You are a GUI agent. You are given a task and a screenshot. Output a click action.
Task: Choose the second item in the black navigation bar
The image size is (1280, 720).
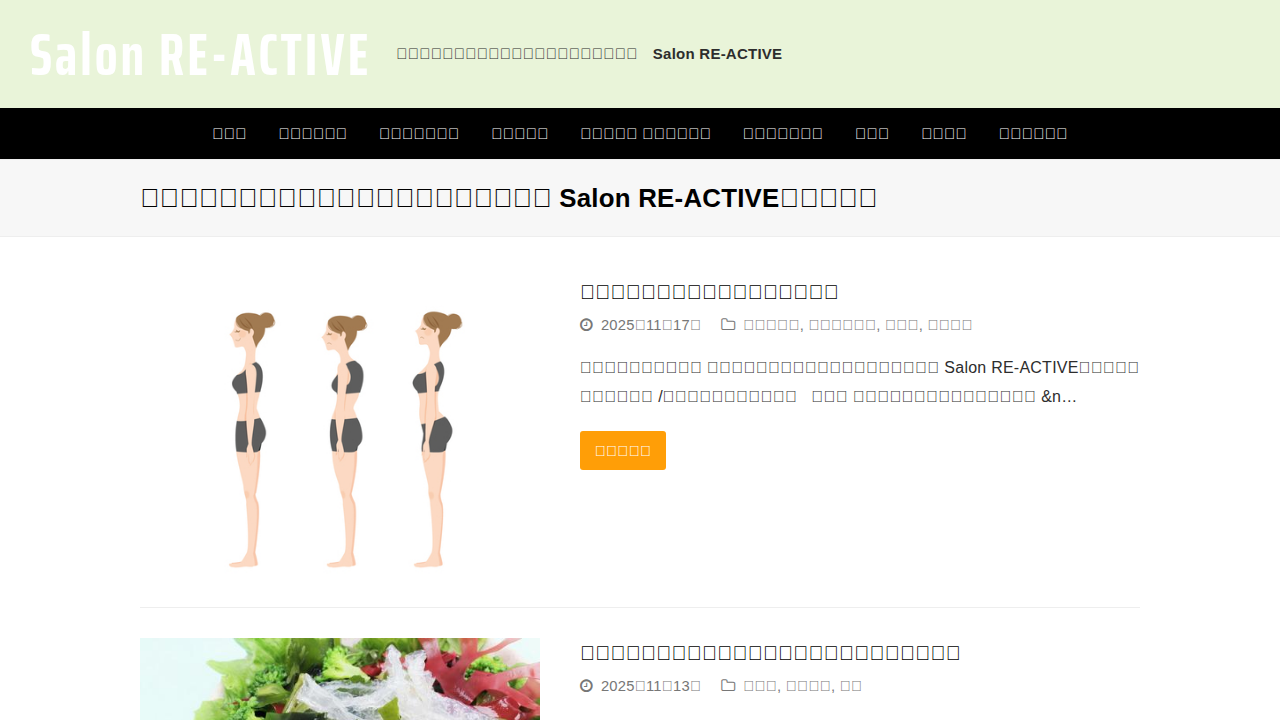tap(313, 133)
